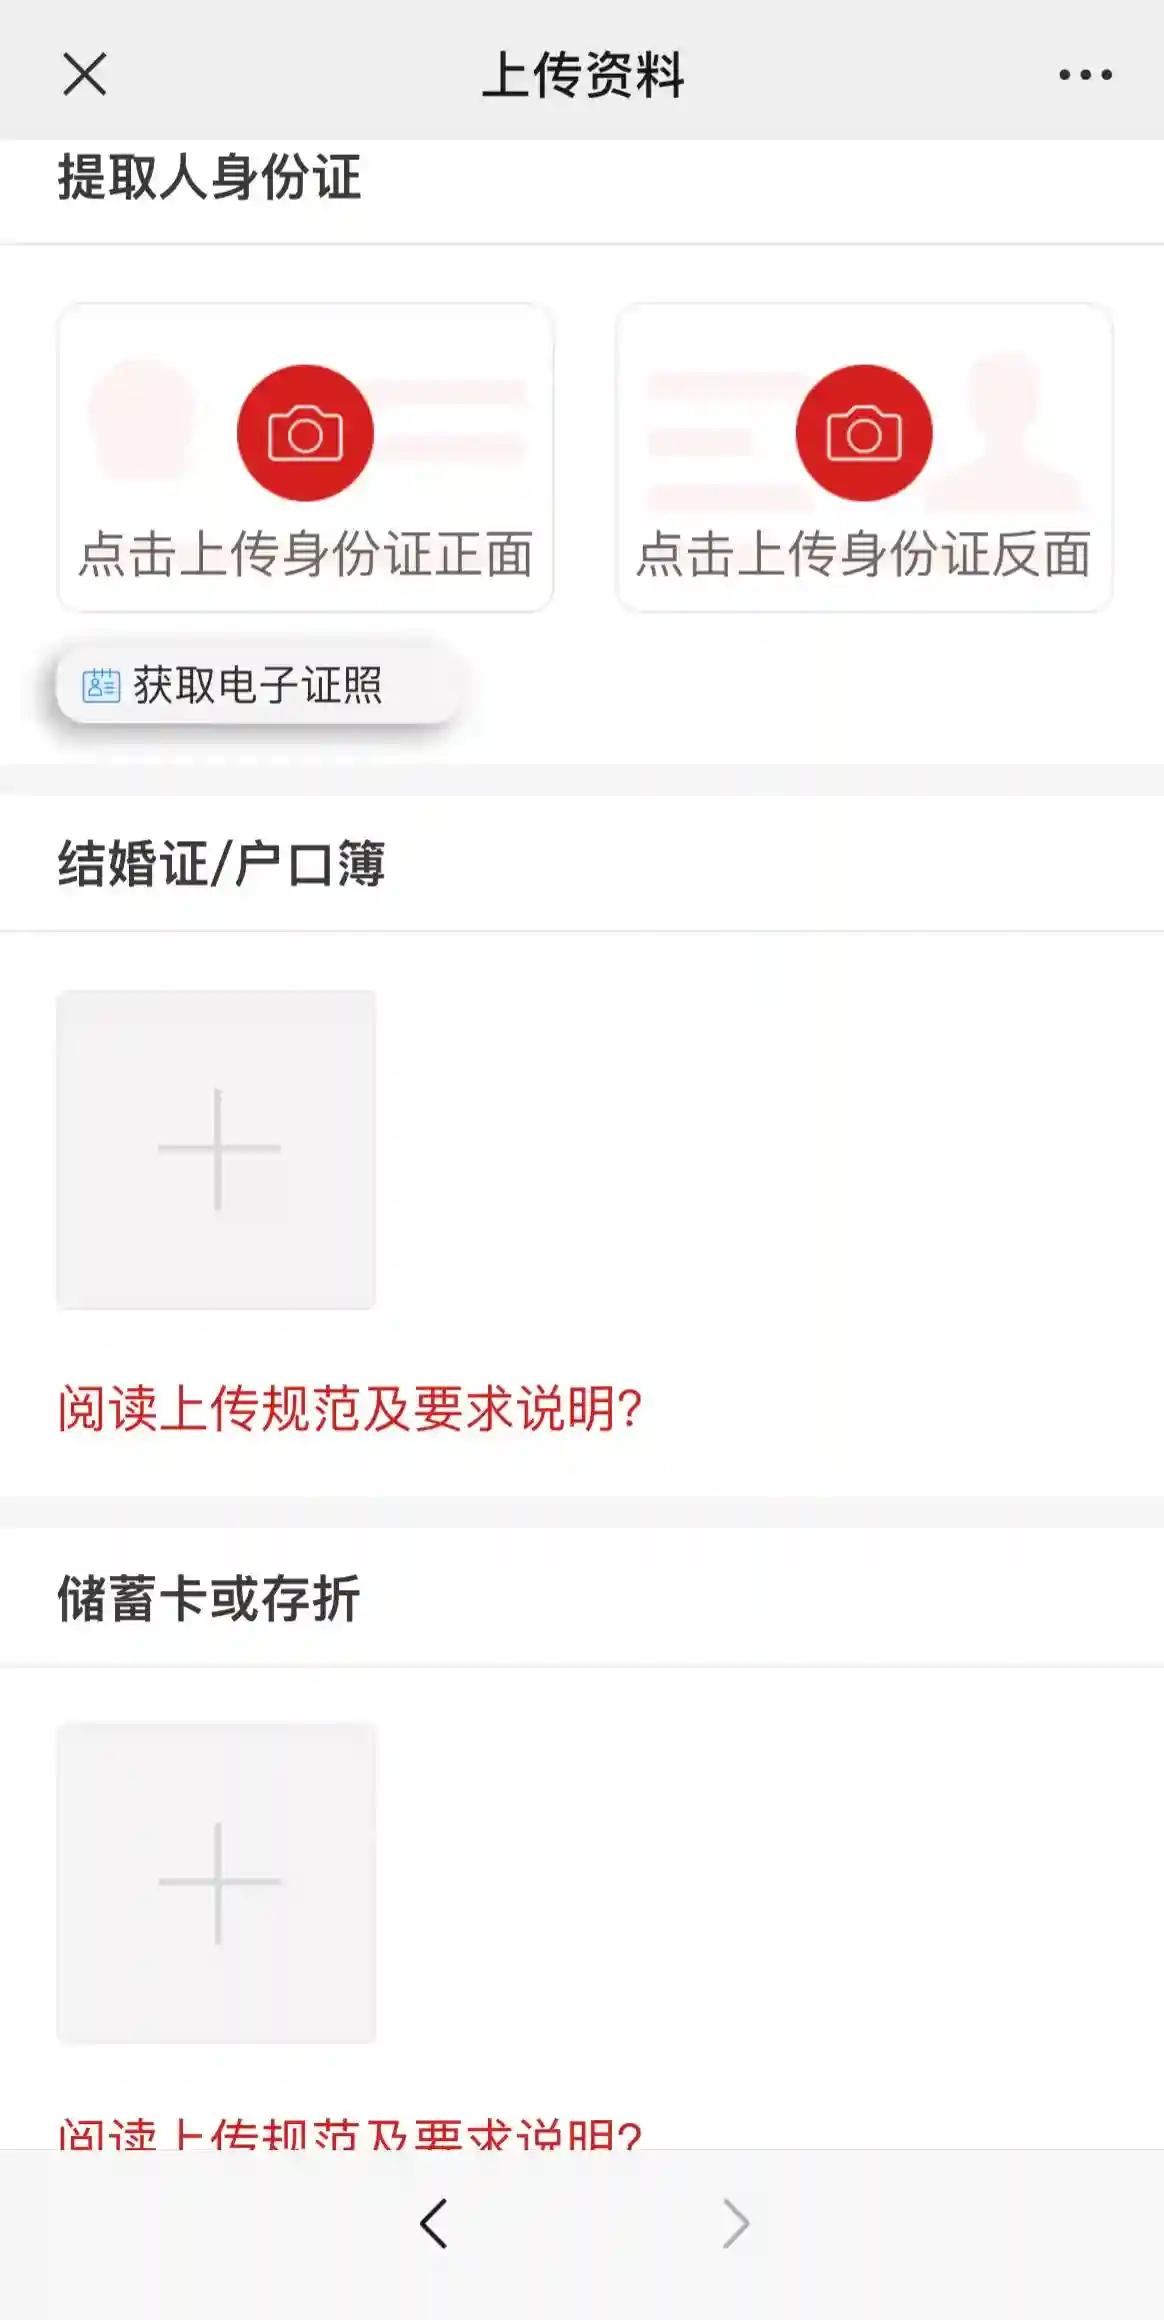Tap the 提取人身份证 section header
Viewport: 1164px width, 2320px height.
209,178
